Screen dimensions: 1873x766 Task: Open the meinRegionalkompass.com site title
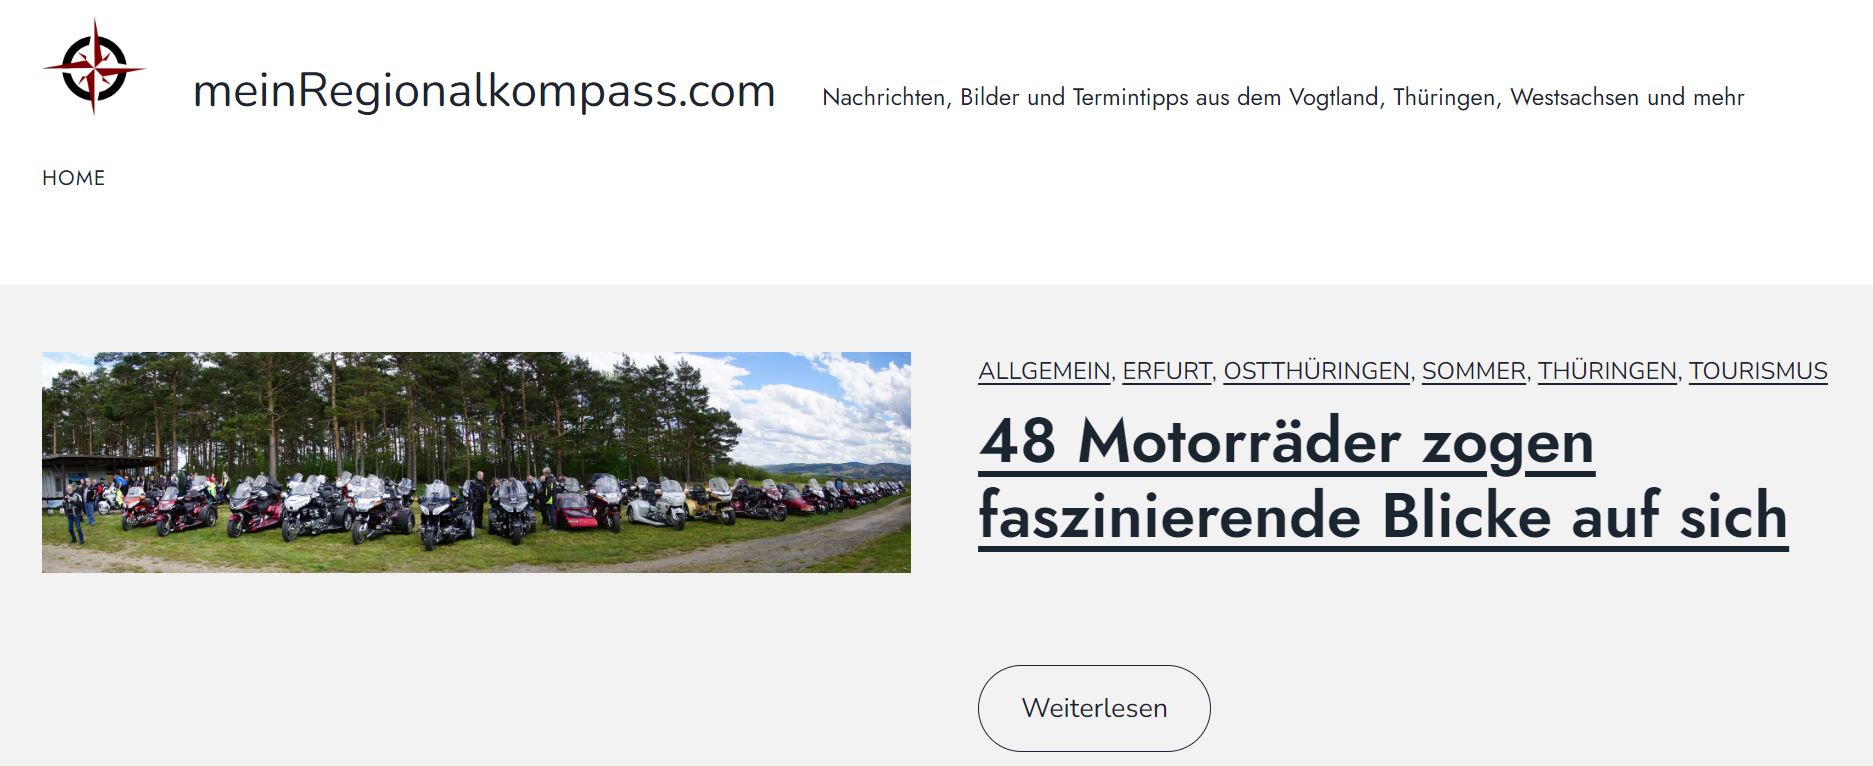point(484,91)
